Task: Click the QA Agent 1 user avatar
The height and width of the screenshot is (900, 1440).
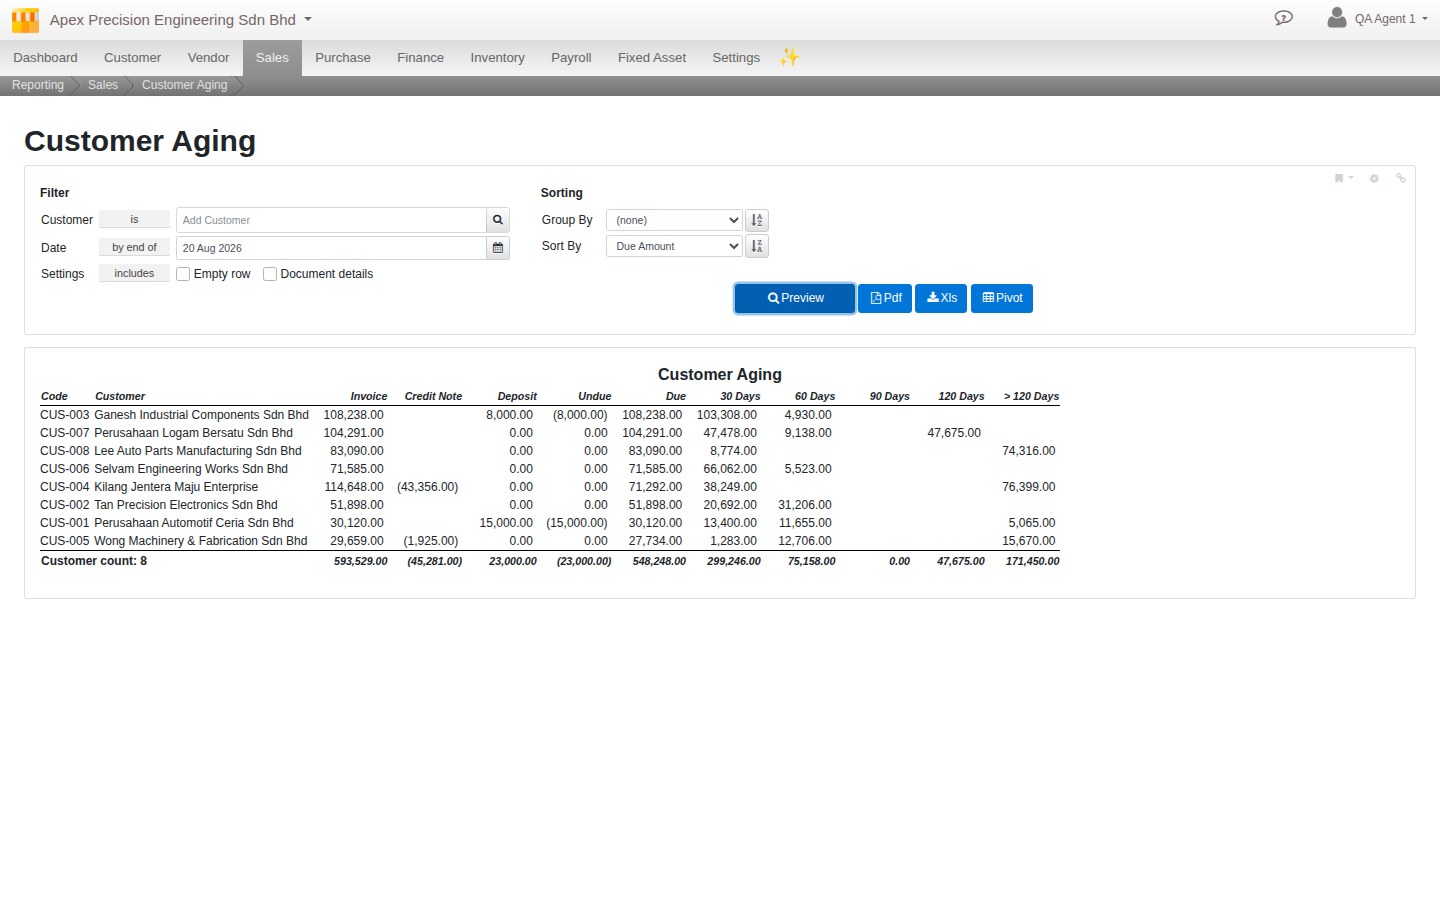Action: click(1336, 18)
